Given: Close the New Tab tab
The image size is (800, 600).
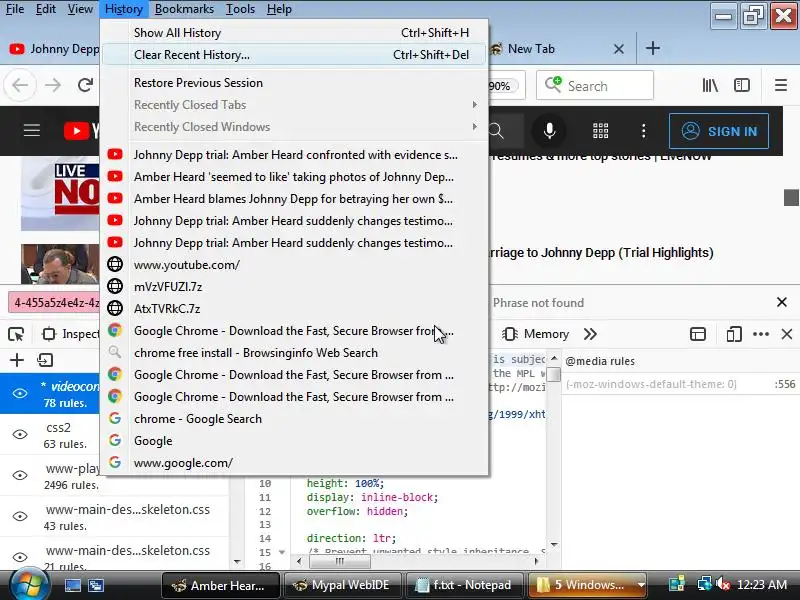Looking at the screenshot, I should [x=619, y=49].
